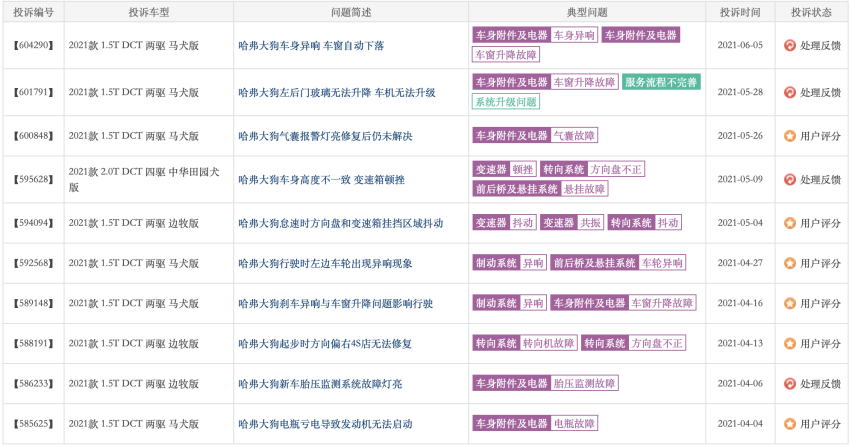852x446 pixels.
Task: Open complaint 哈弗大狗车身异响 车窗自动下落
Action: click(311, 46)
